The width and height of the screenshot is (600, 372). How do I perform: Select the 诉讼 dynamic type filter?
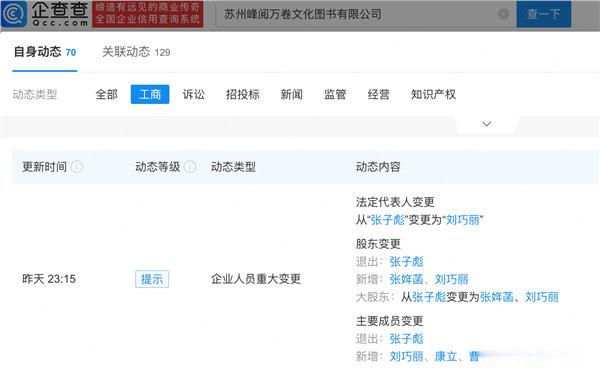[194, 94]
